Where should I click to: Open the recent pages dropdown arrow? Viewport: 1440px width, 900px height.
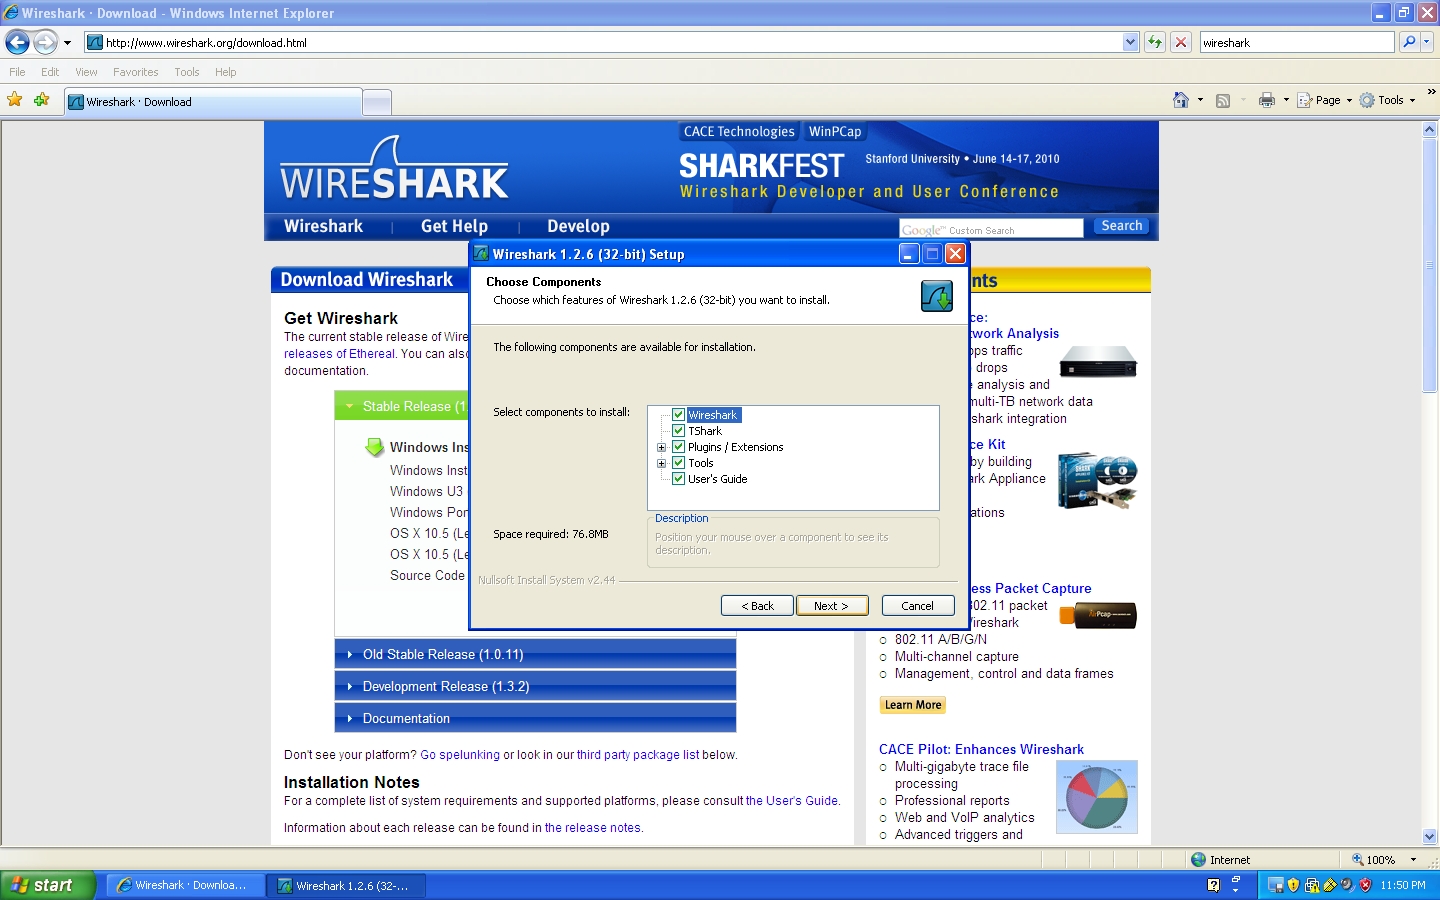pos(67,43)
